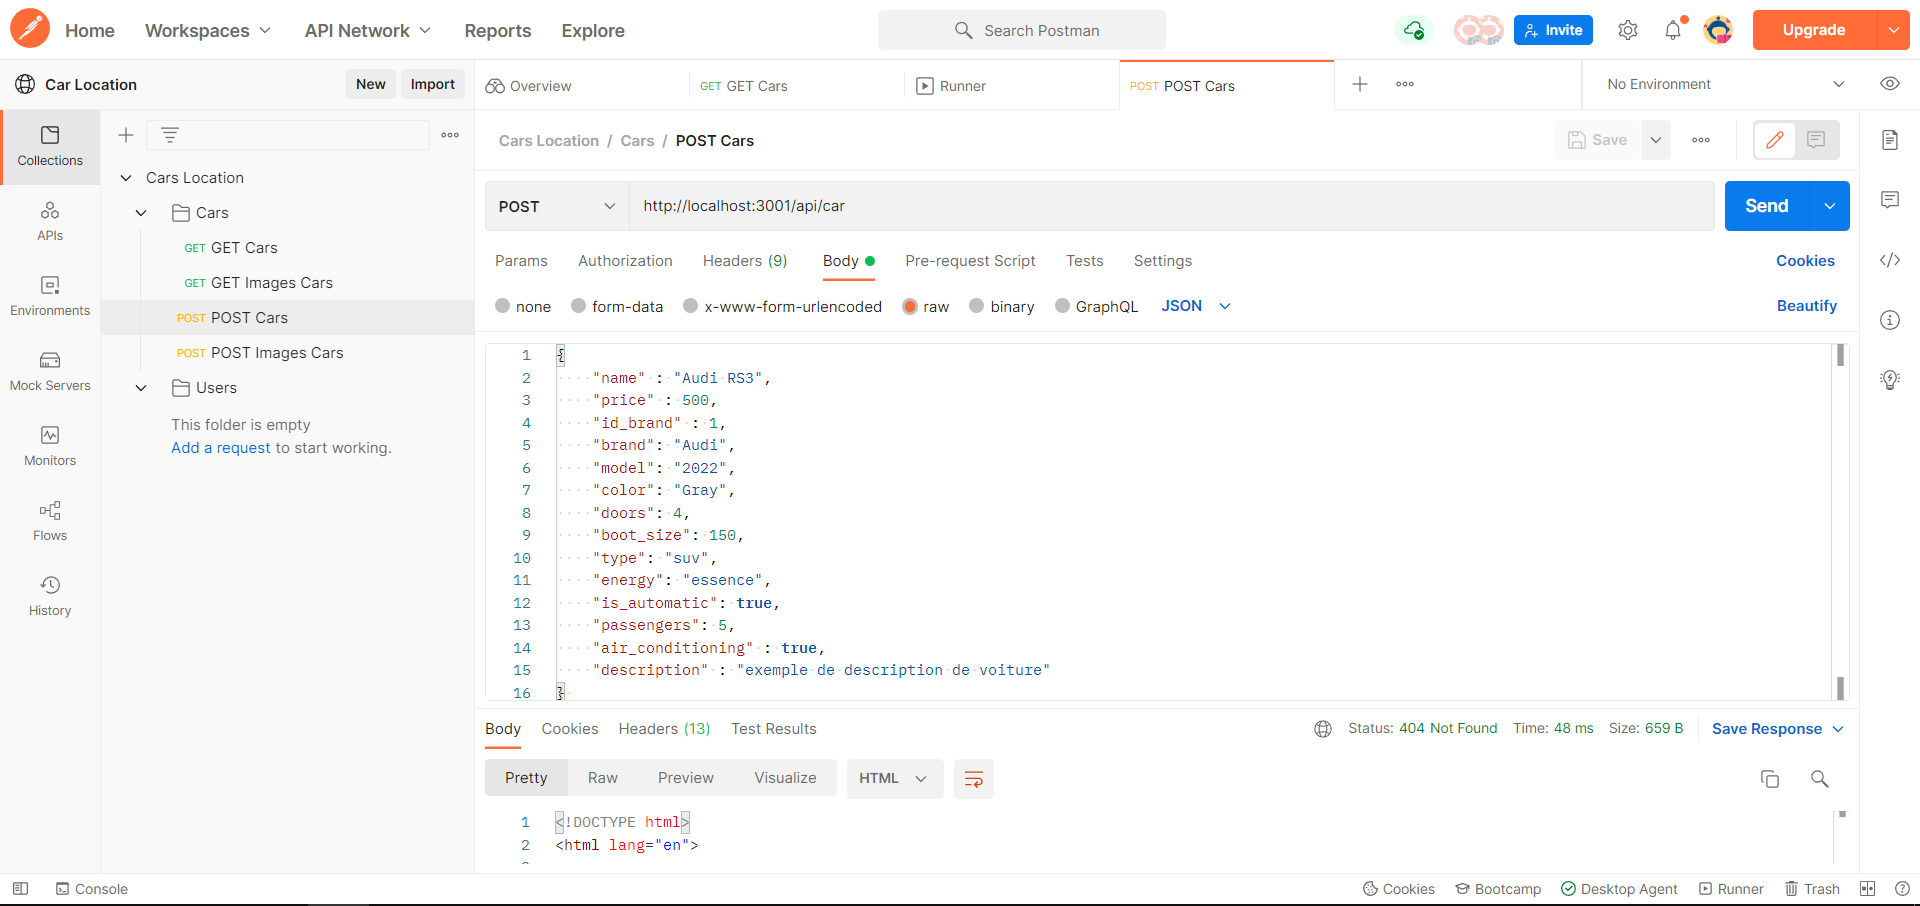Open settings gear icon
The image size is (1920, 906).
tap(1628, 30)
